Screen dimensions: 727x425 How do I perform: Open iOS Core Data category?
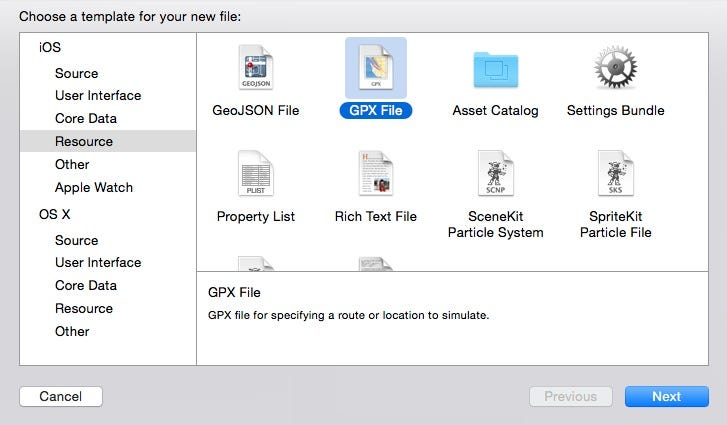pyautogui.click(x=86, y=119)
